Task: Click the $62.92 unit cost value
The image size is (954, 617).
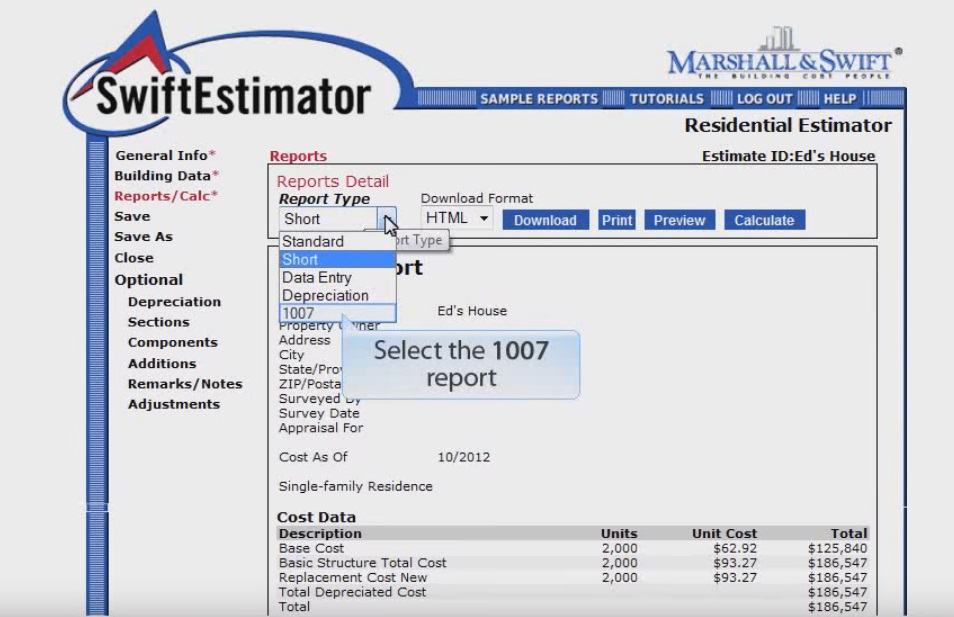Action: coord(735,548)
